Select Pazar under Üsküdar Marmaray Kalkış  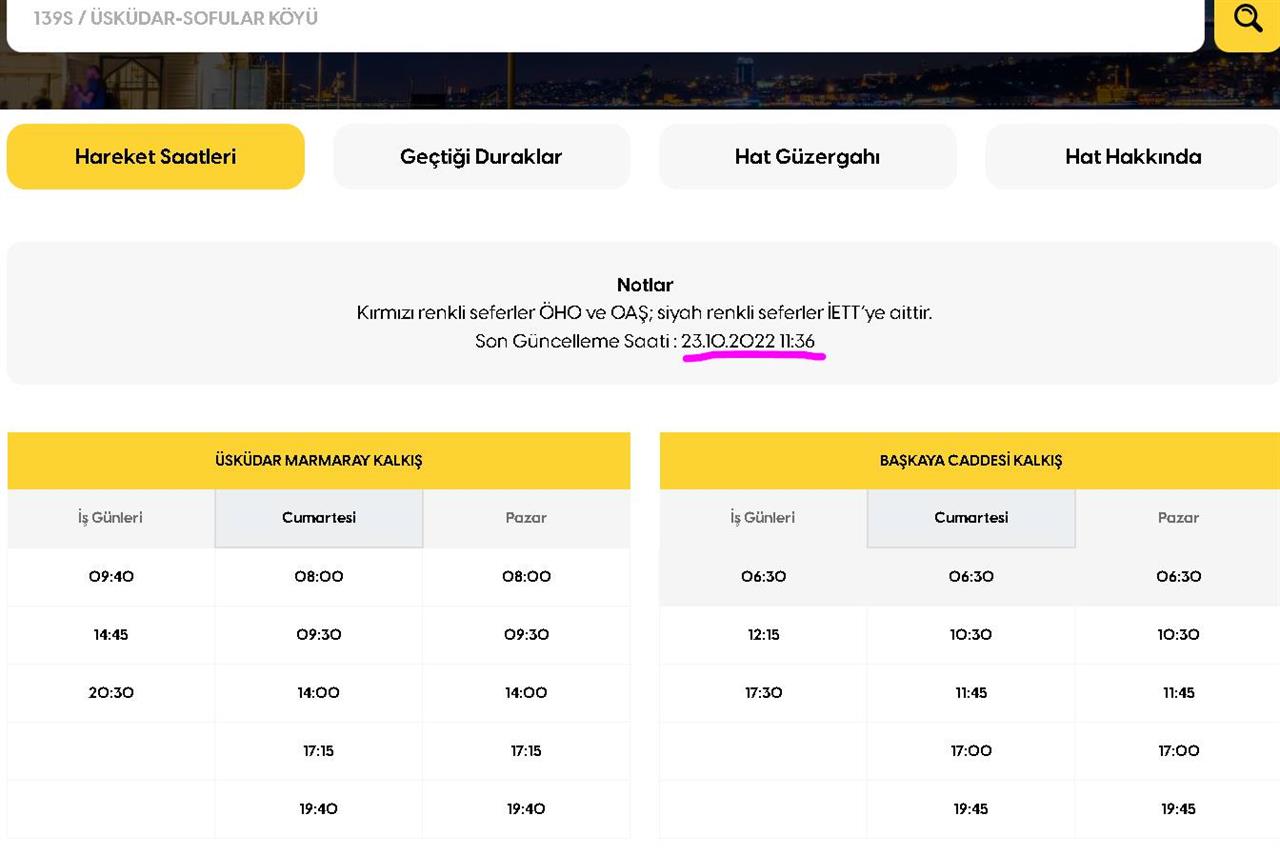pos(526,517)
